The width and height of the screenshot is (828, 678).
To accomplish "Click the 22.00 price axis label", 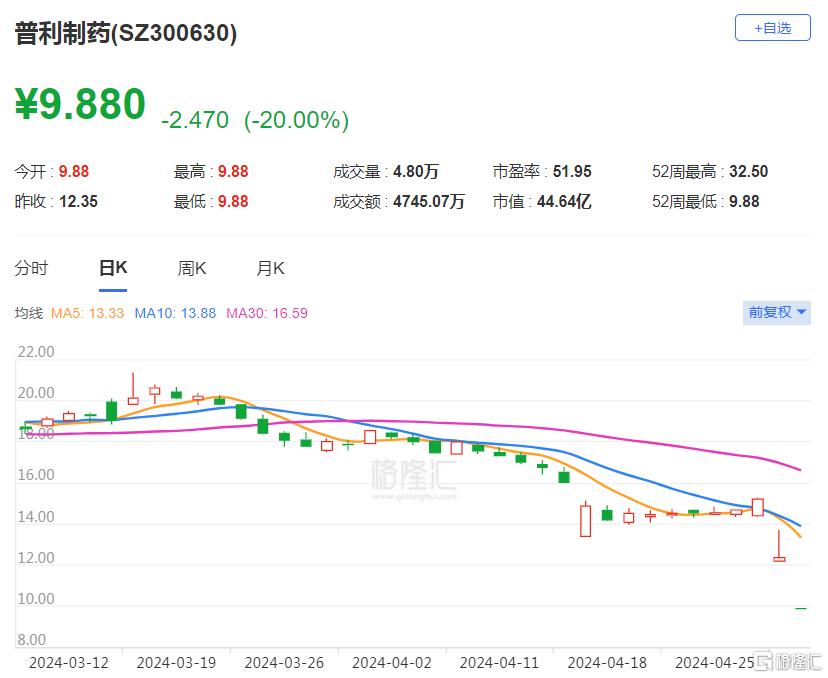I will tap(36, 352).
